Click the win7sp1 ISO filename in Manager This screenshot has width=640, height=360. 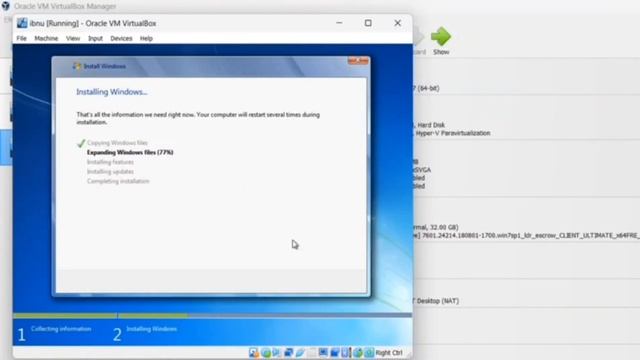coord(531,236)
